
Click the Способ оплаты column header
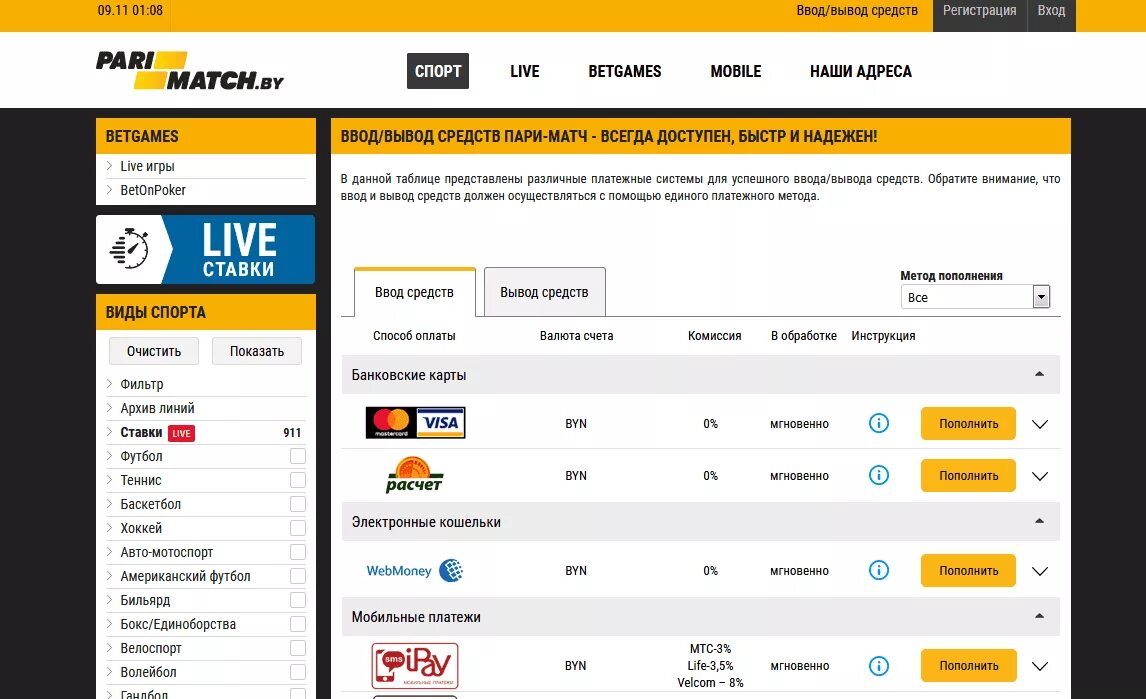(x=414, y=336)
